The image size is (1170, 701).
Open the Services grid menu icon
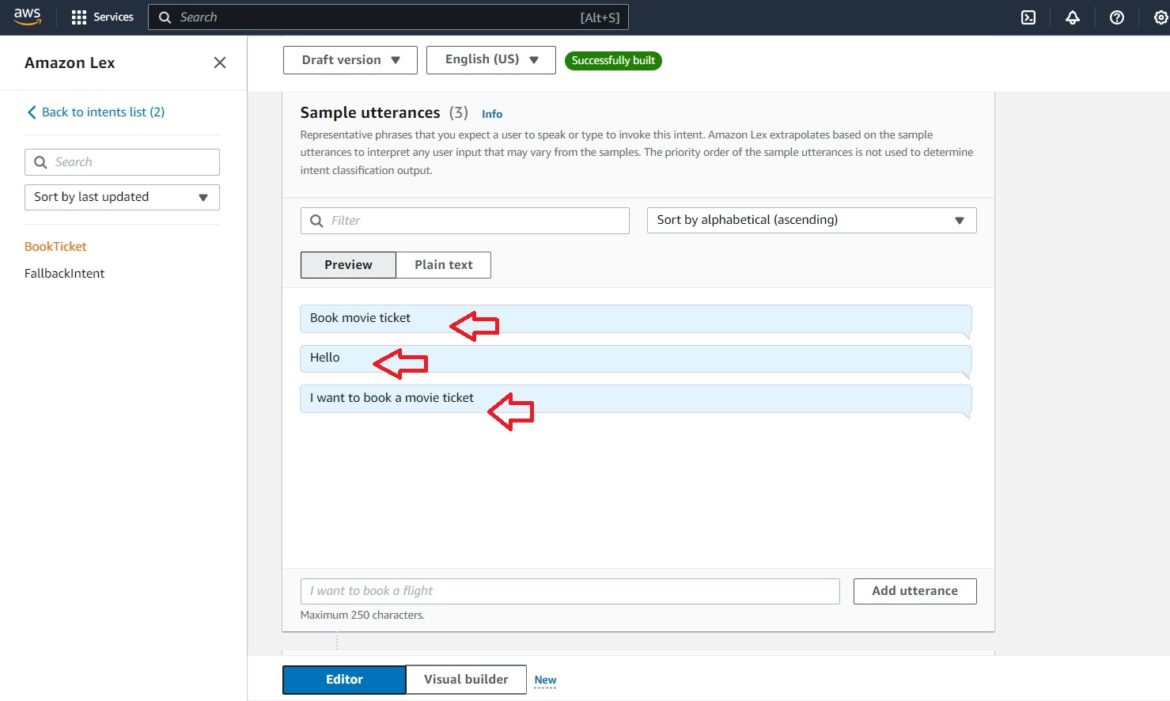(77, 16)
